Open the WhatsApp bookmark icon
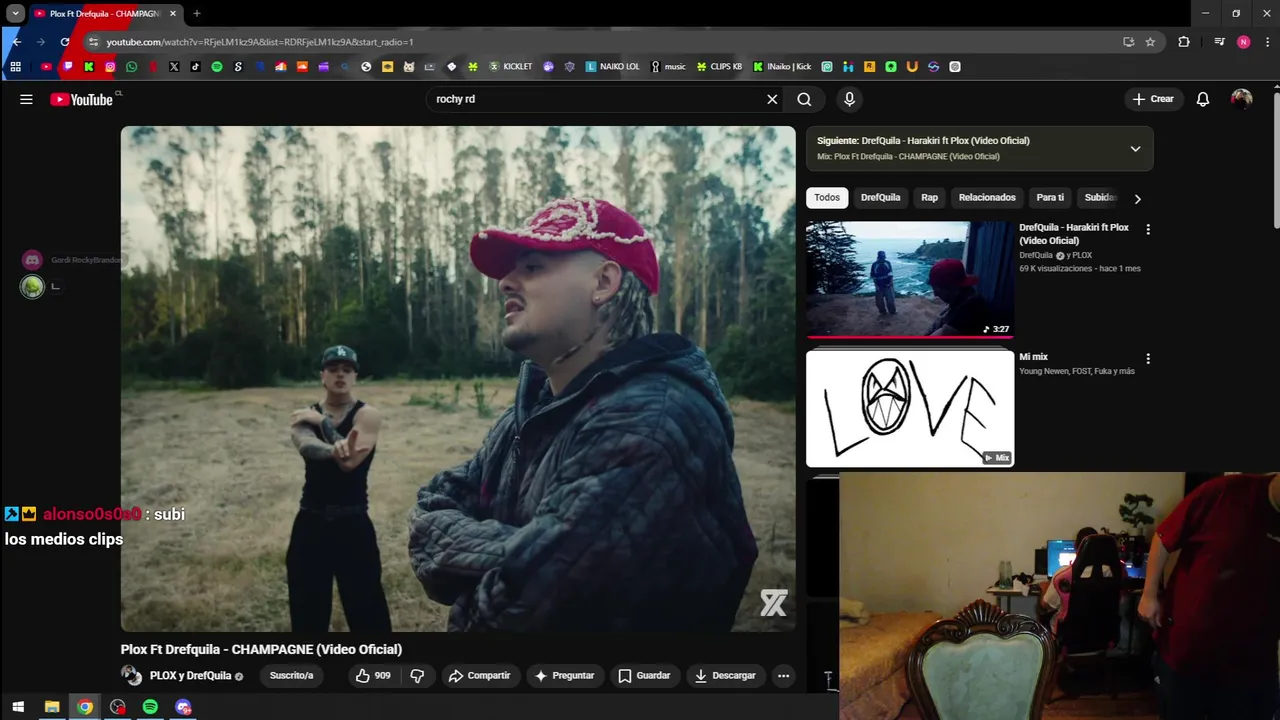The height and width of the screenshot is (720, 1280). tap(131, 67)
